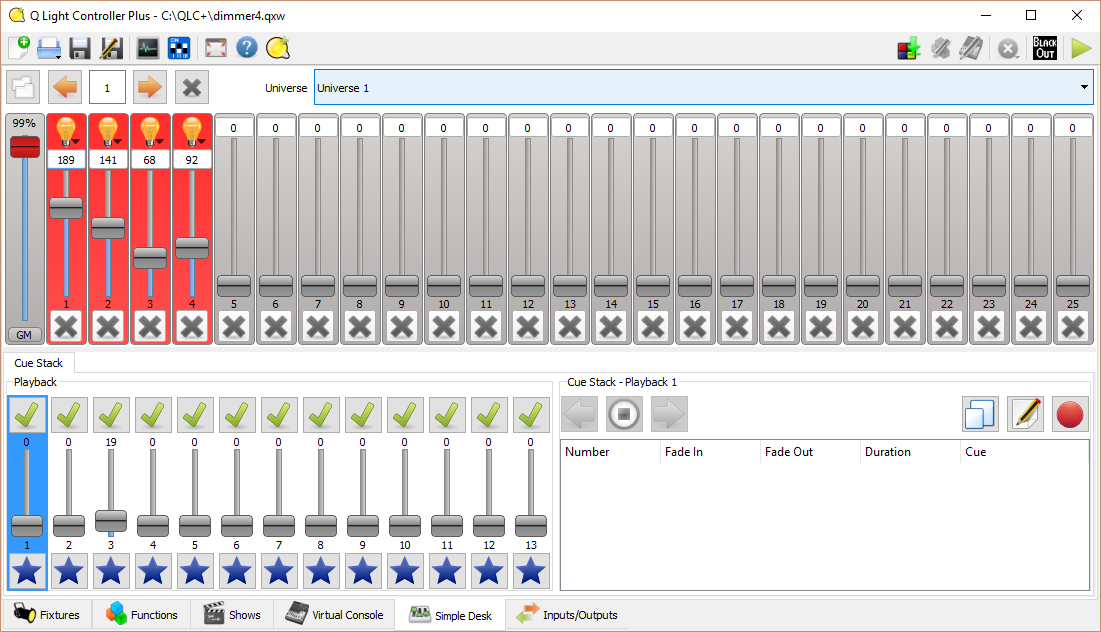Screen dimensions: 1101x632
Task: Reset channel 1 with X button
Action: 66,327
